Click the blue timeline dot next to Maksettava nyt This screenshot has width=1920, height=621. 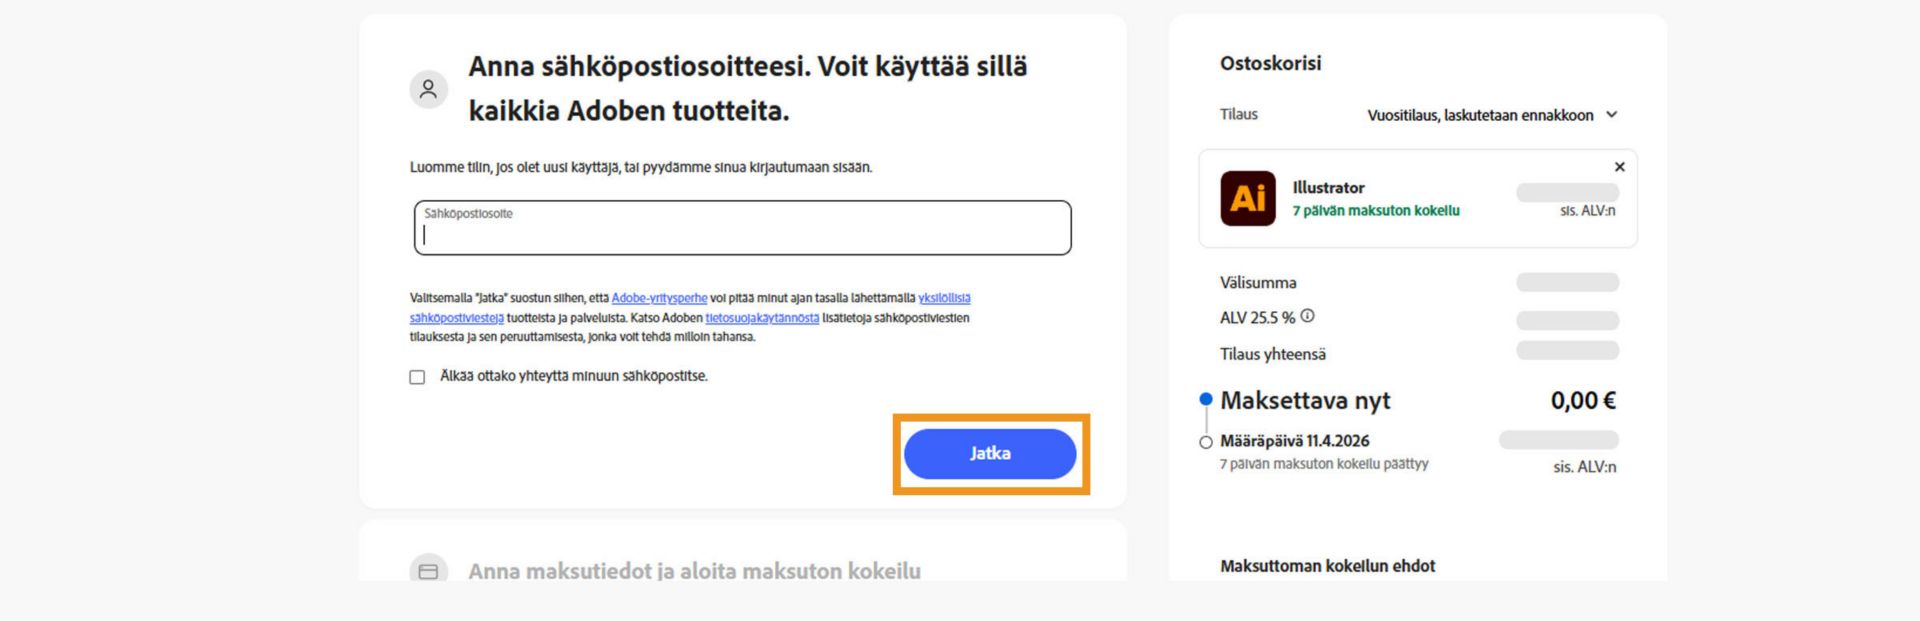tap(1205, 400)
